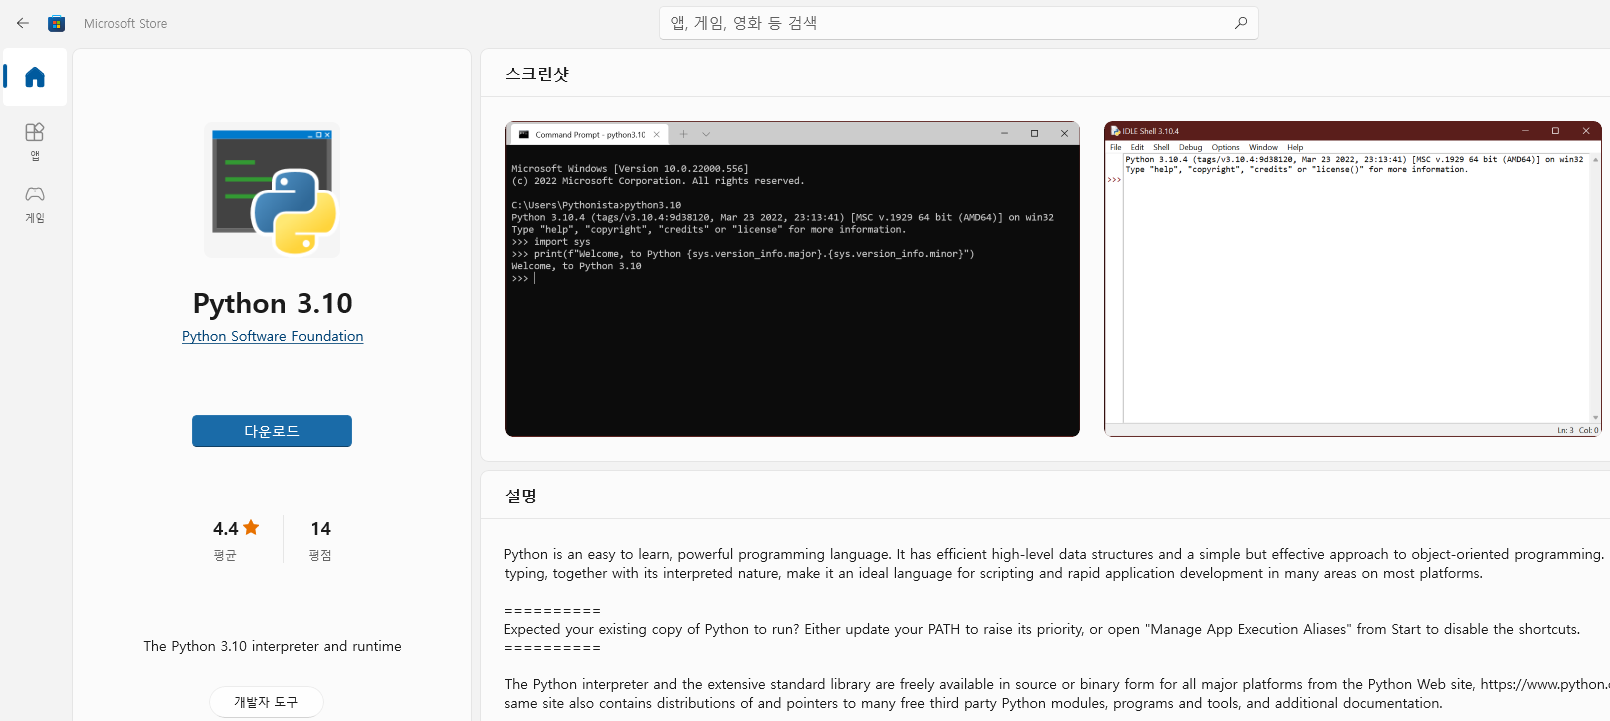The height and width of the screenshot is (721, 1610).
Task: Open the Command Prompt screenshot thumbnail
Action: click(x=792, y=279)
